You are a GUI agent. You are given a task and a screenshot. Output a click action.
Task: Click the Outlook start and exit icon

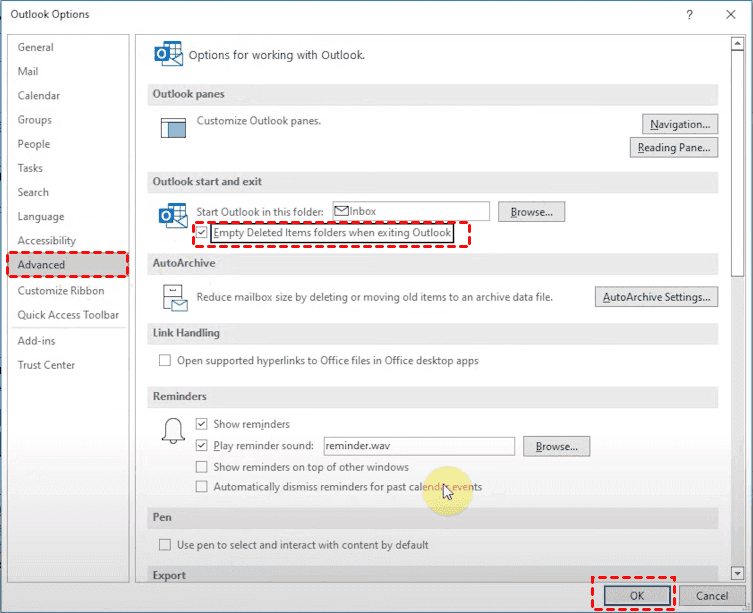click(x=173, y=215)
